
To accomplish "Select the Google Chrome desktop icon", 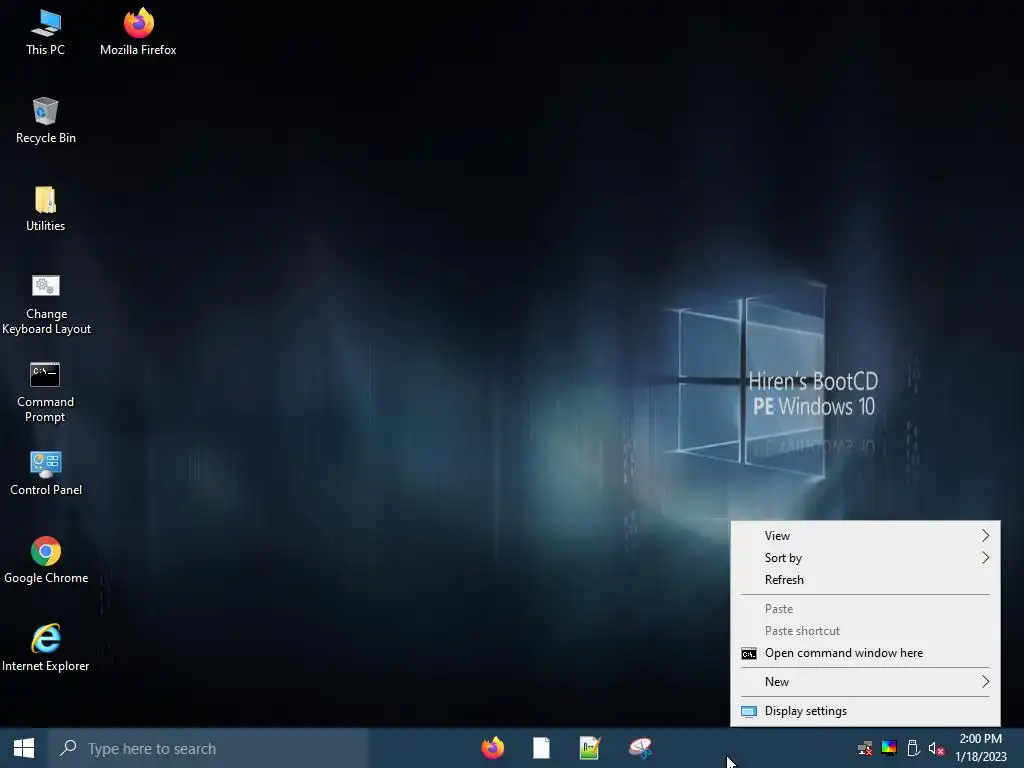I will coord(46,560).
